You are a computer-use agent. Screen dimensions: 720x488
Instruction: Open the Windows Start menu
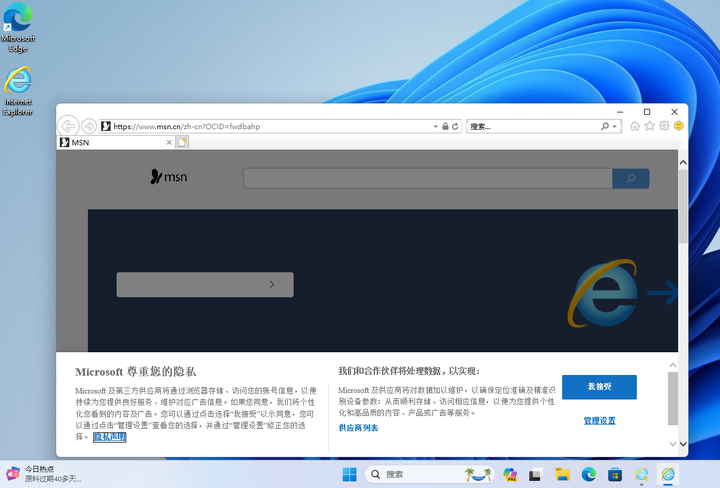pos(349,474)
